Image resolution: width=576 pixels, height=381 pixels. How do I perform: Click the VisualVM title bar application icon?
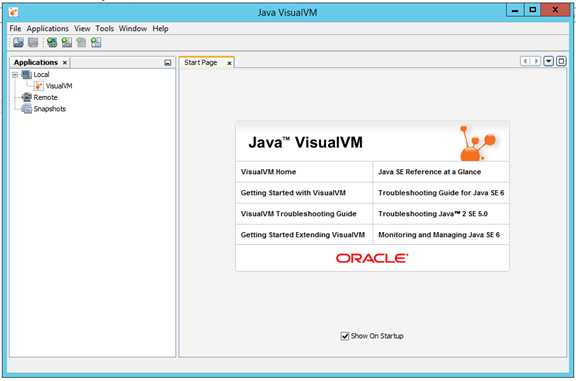click(13, 12)
